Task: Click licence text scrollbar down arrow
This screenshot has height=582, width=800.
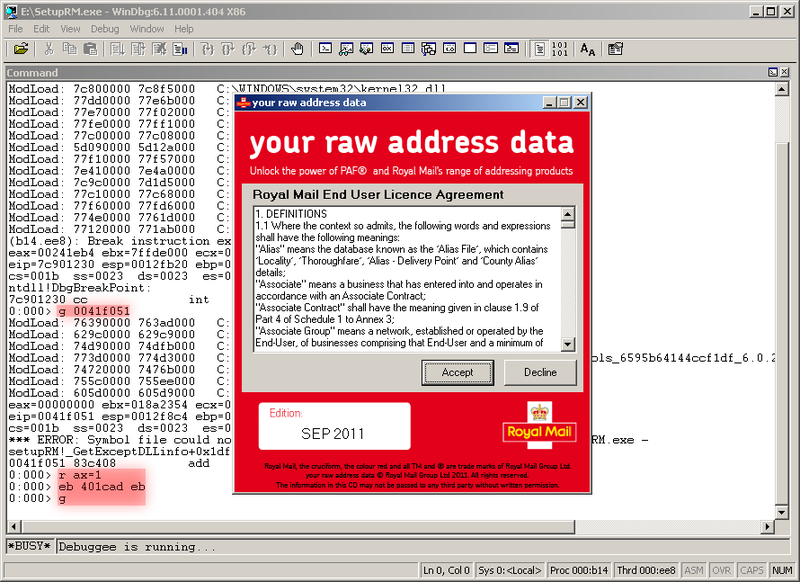Action: [x=568, y=344]
